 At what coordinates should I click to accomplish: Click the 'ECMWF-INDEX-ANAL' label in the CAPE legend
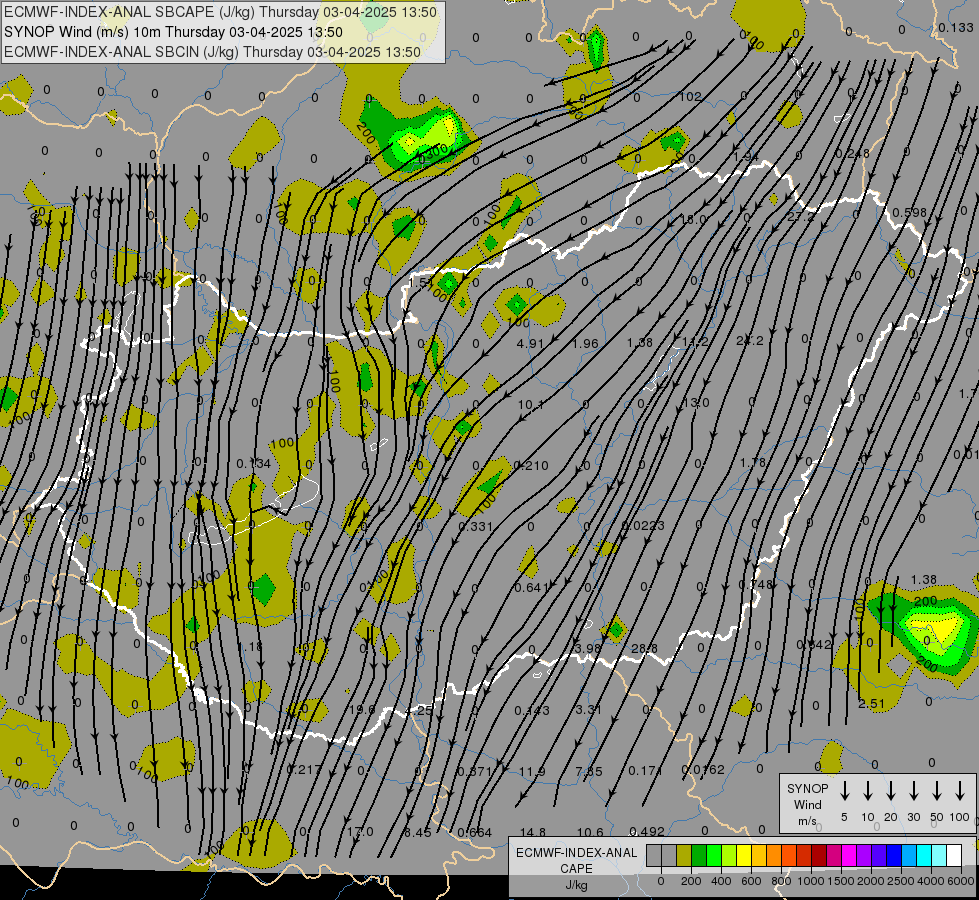point(576,853)
